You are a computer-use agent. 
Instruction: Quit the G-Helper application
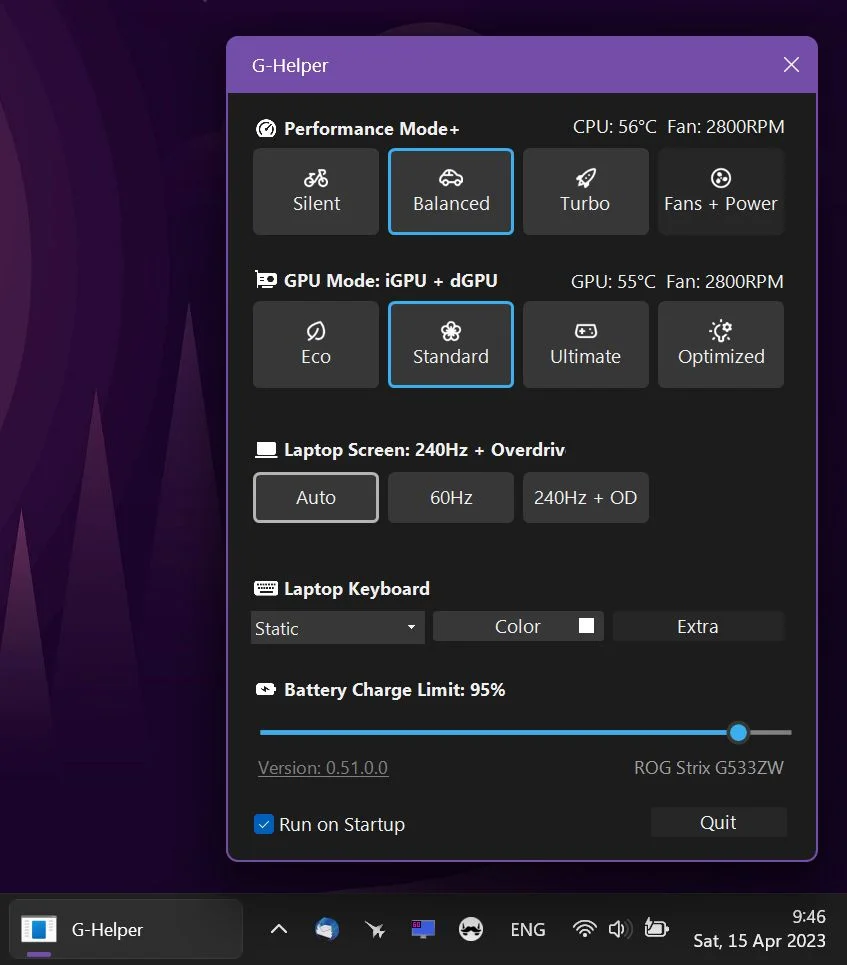(x=718, y=823)
